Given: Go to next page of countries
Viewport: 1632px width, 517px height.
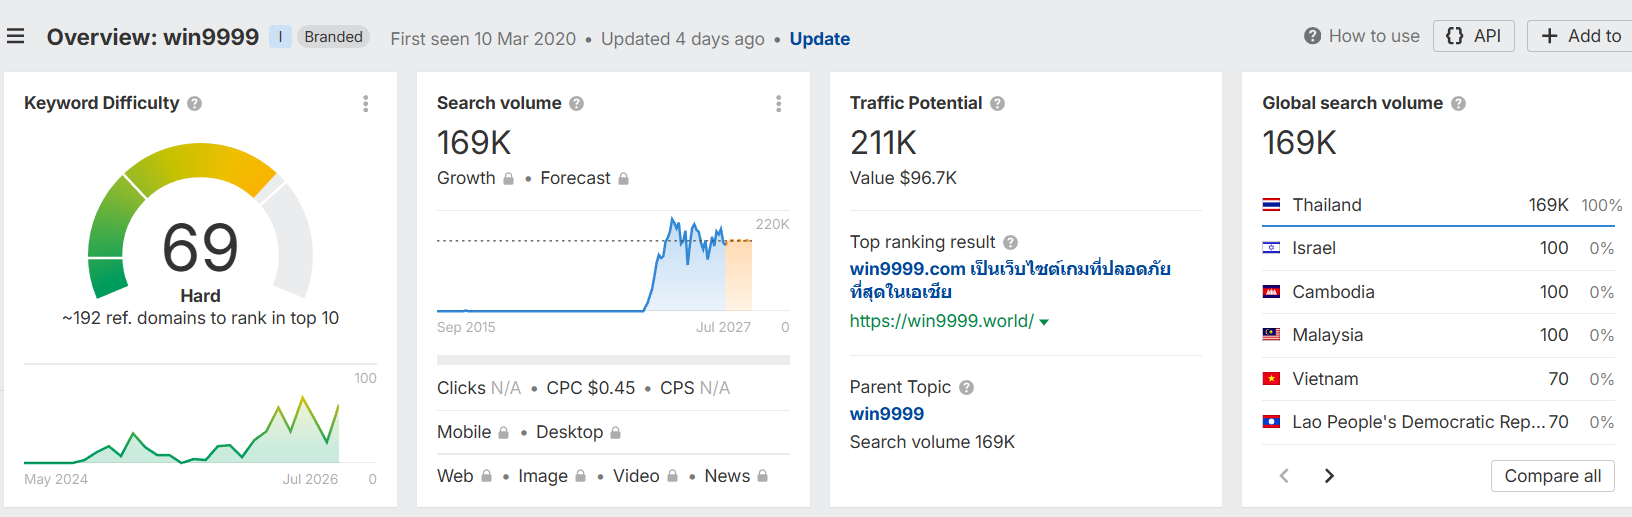Looking at the screenshot, I should click(1329, 476).
